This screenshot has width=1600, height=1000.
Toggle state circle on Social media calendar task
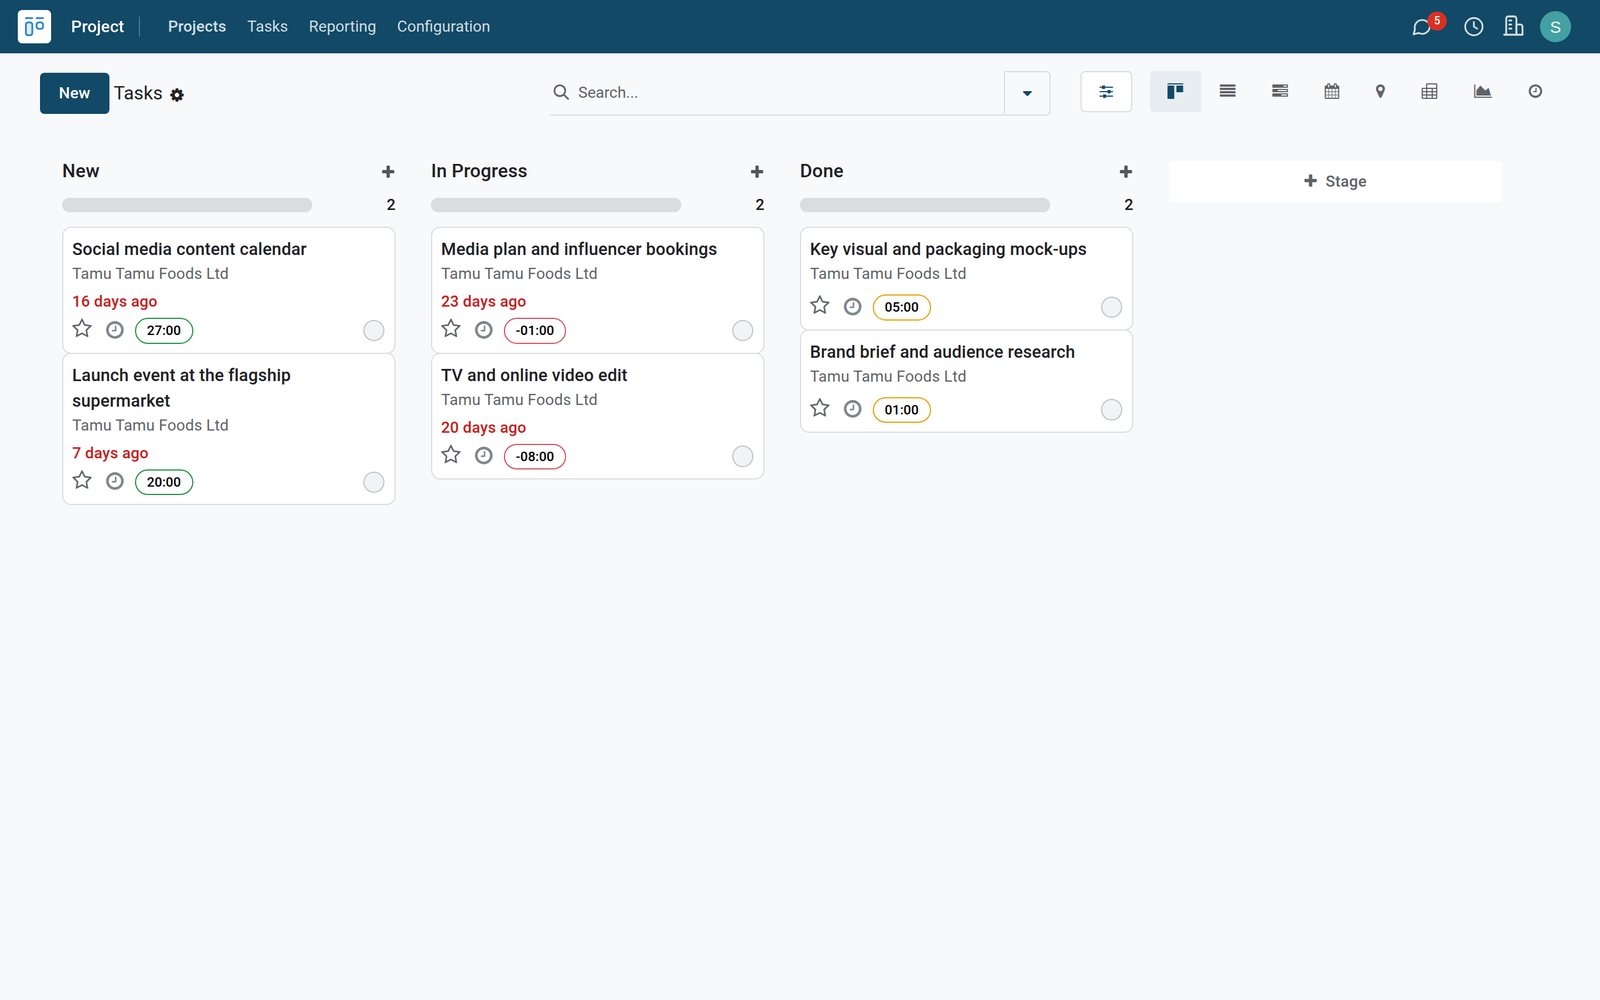[x=374, y=331]
